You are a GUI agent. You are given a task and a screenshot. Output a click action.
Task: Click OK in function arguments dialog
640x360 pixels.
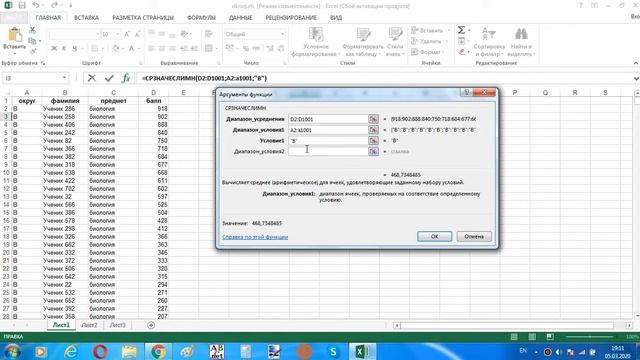click(x=434, y=236)
